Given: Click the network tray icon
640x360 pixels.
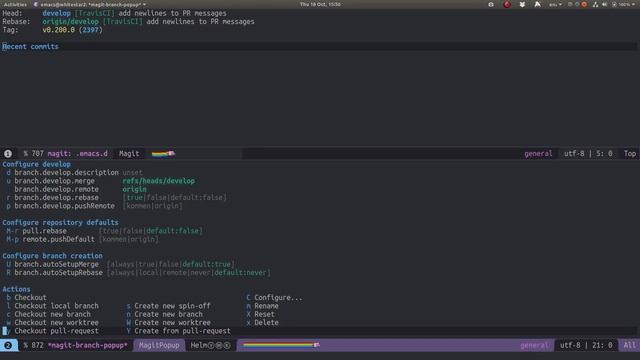Looking at the screenshot, I should click(596, 4).
